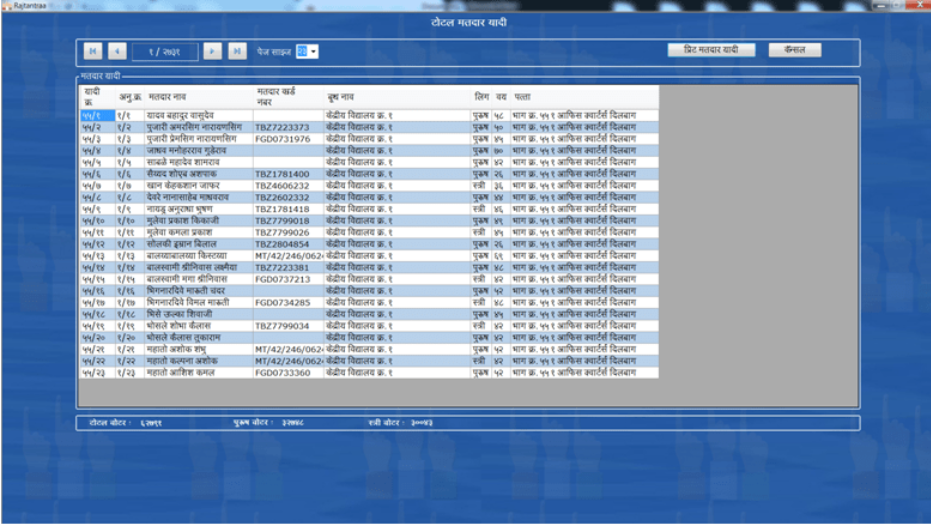
Task: Click the प्रिंट मतदार यादी button
Action: tap(711, 50)
